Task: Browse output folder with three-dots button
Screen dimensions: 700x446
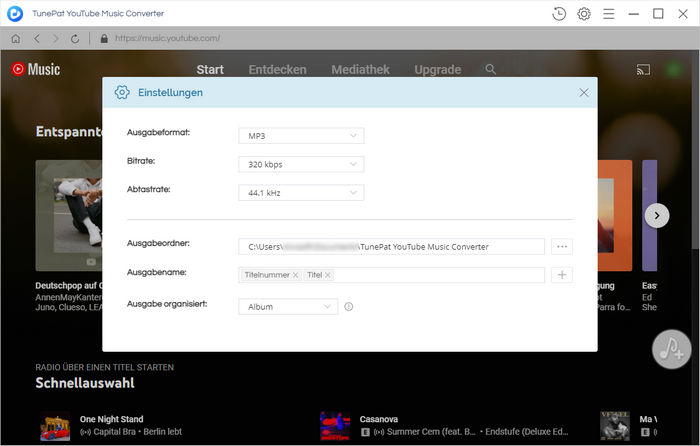Action: tap(562, 246)
